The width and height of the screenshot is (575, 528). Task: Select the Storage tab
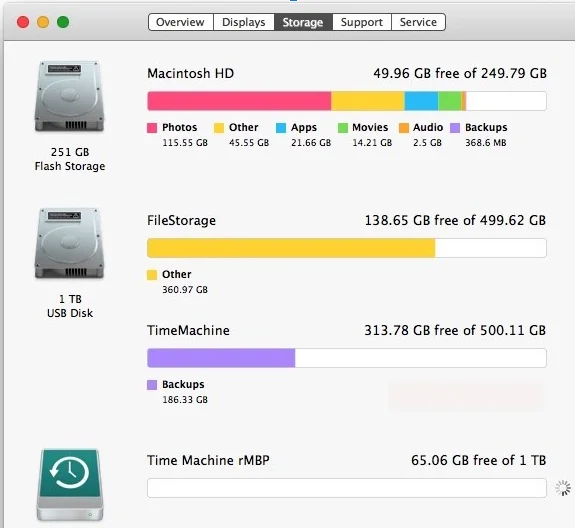tap(303, 22)
